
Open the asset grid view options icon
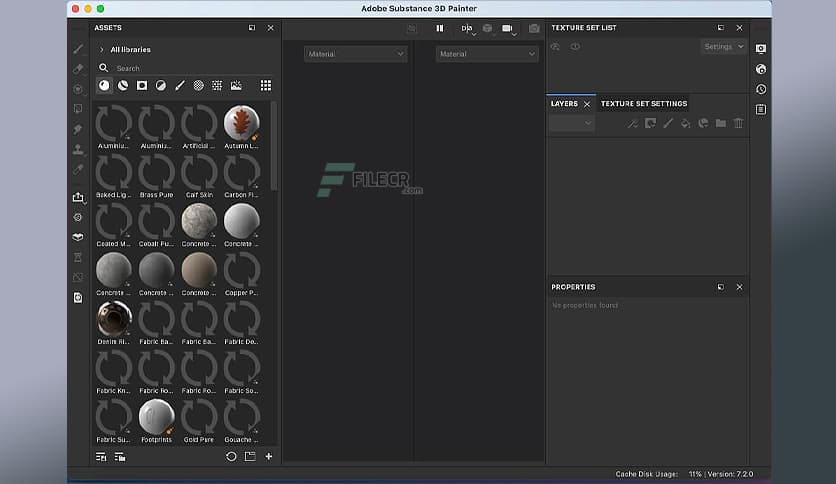coord(266,85)
